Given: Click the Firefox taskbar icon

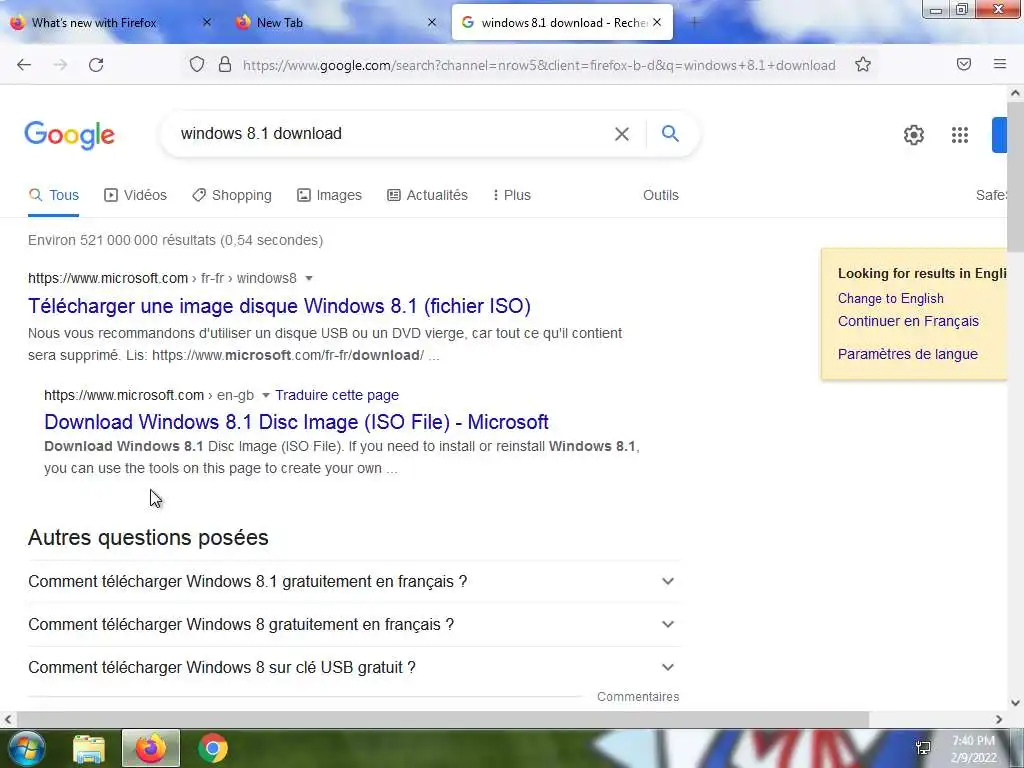Looking at the screenshot, I should (151, 748).
